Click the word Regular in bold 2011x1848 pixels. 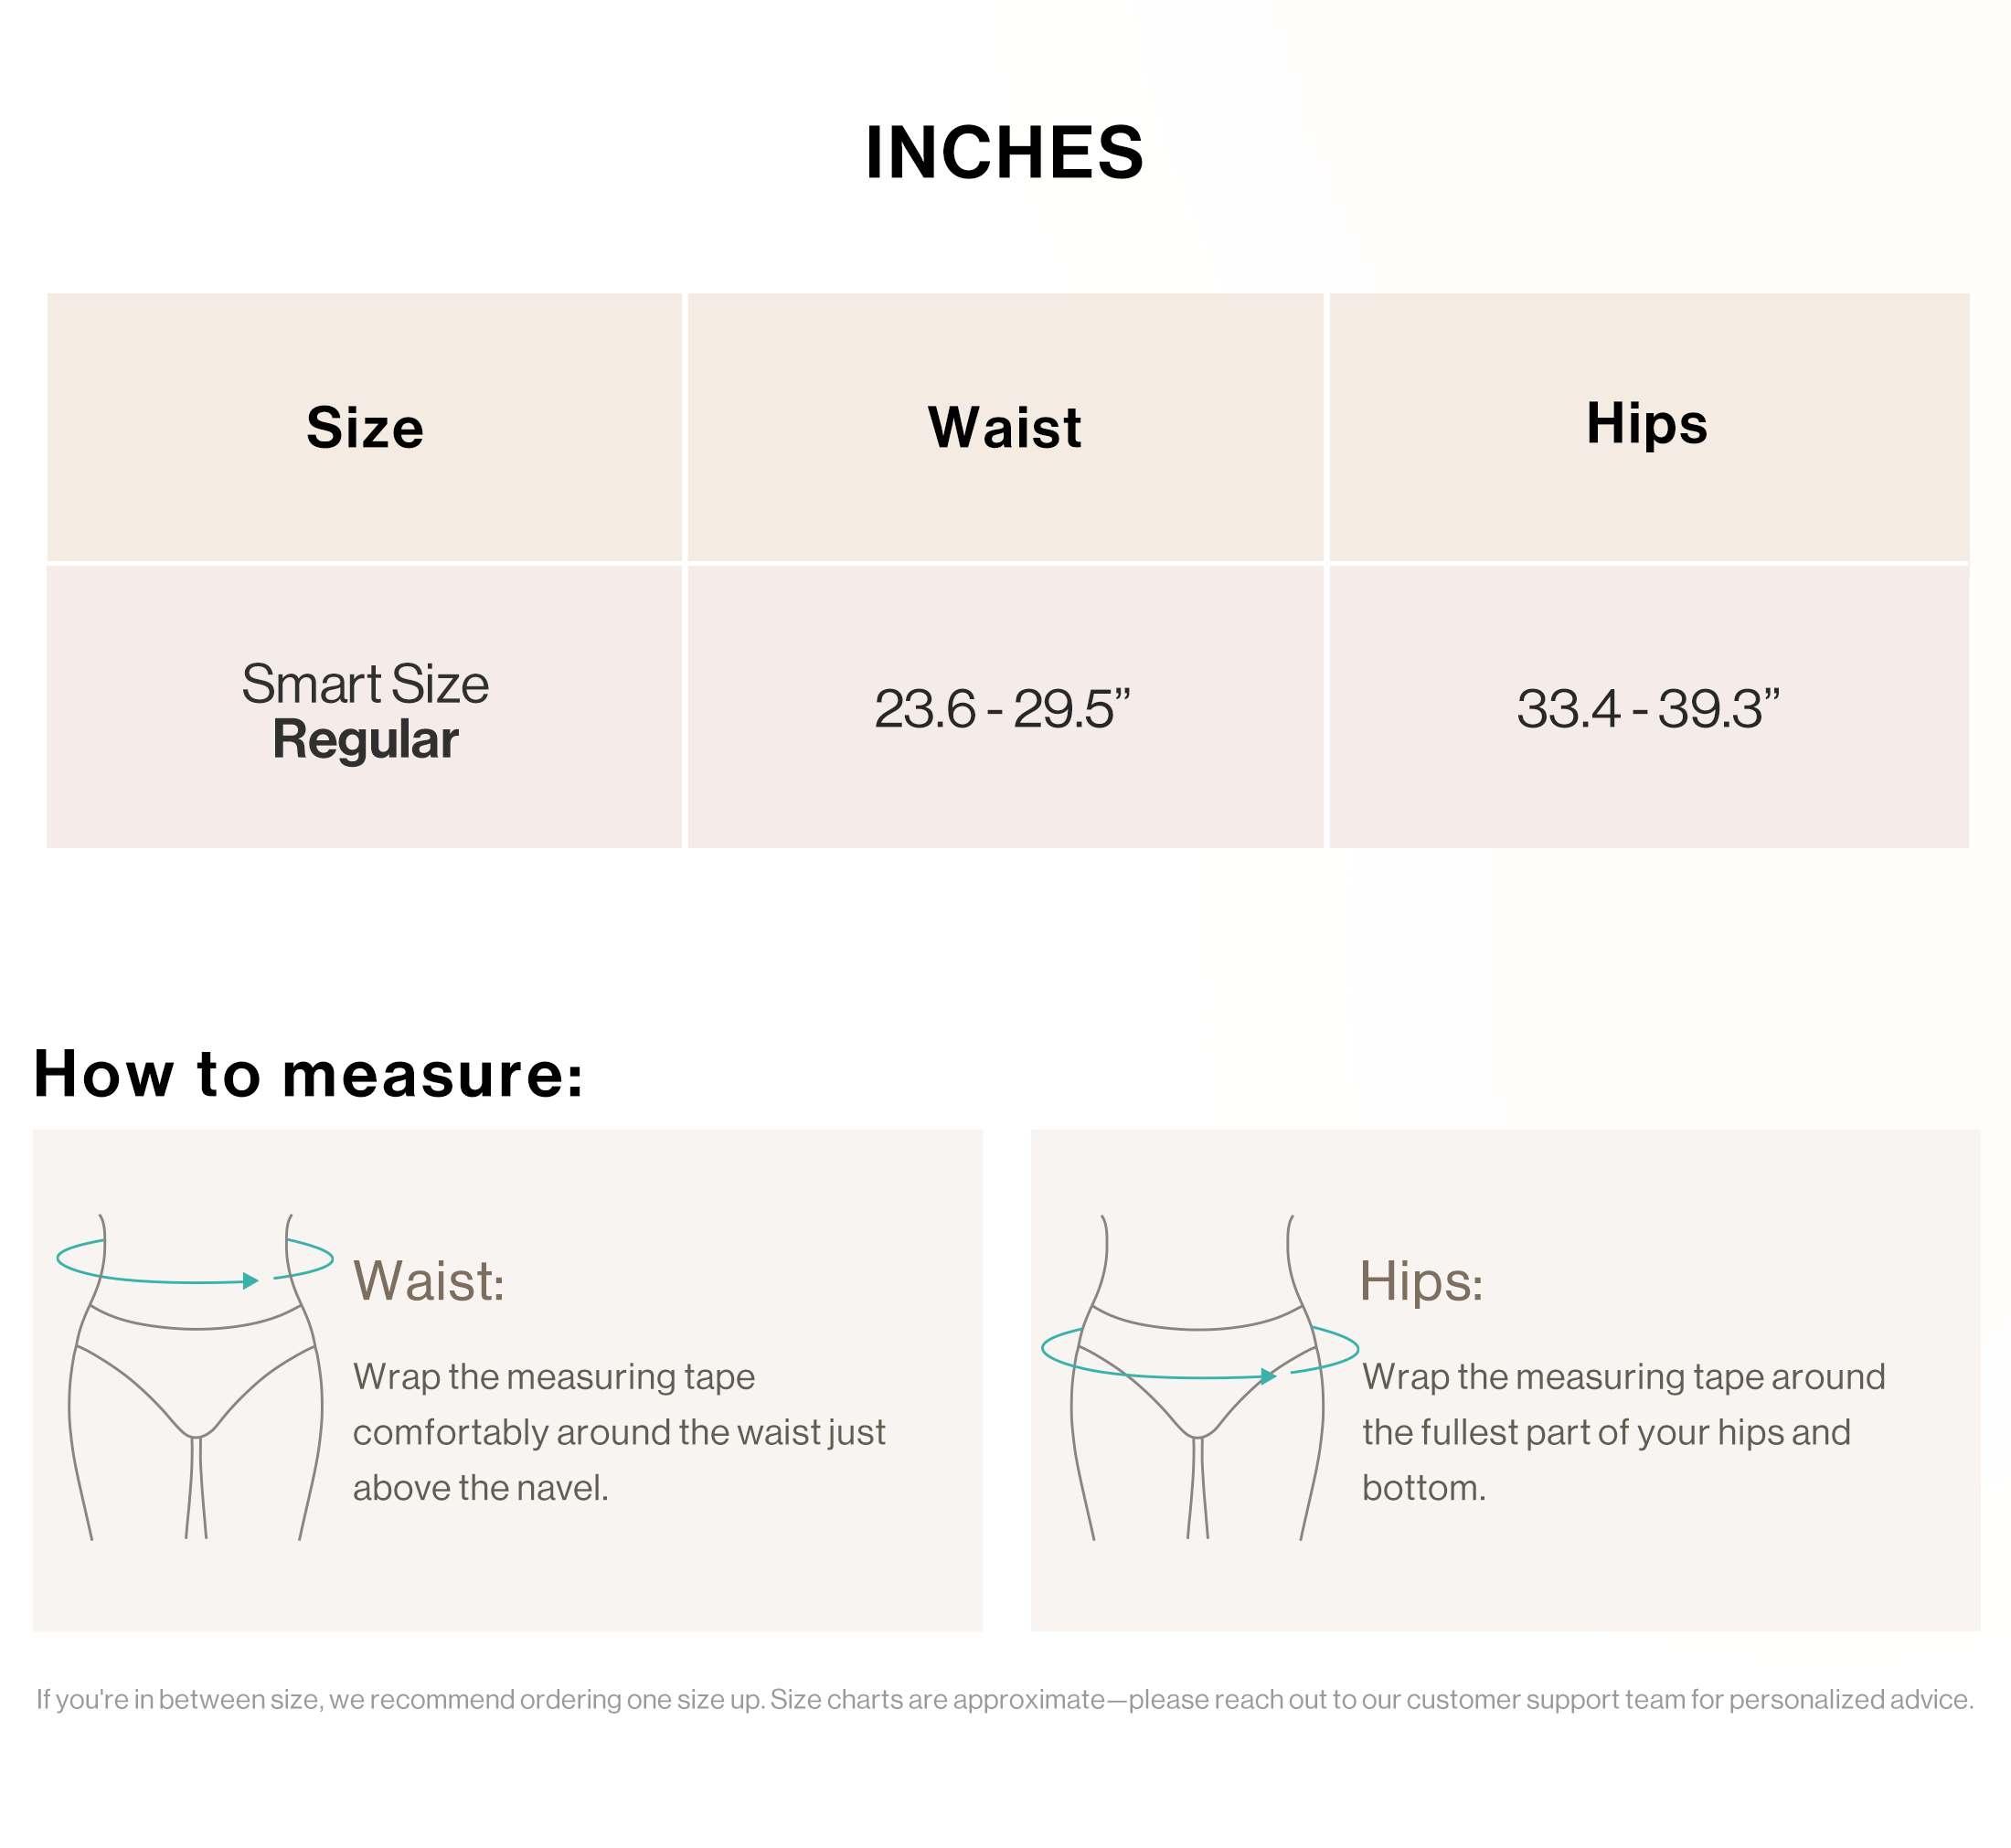(365, 740)
